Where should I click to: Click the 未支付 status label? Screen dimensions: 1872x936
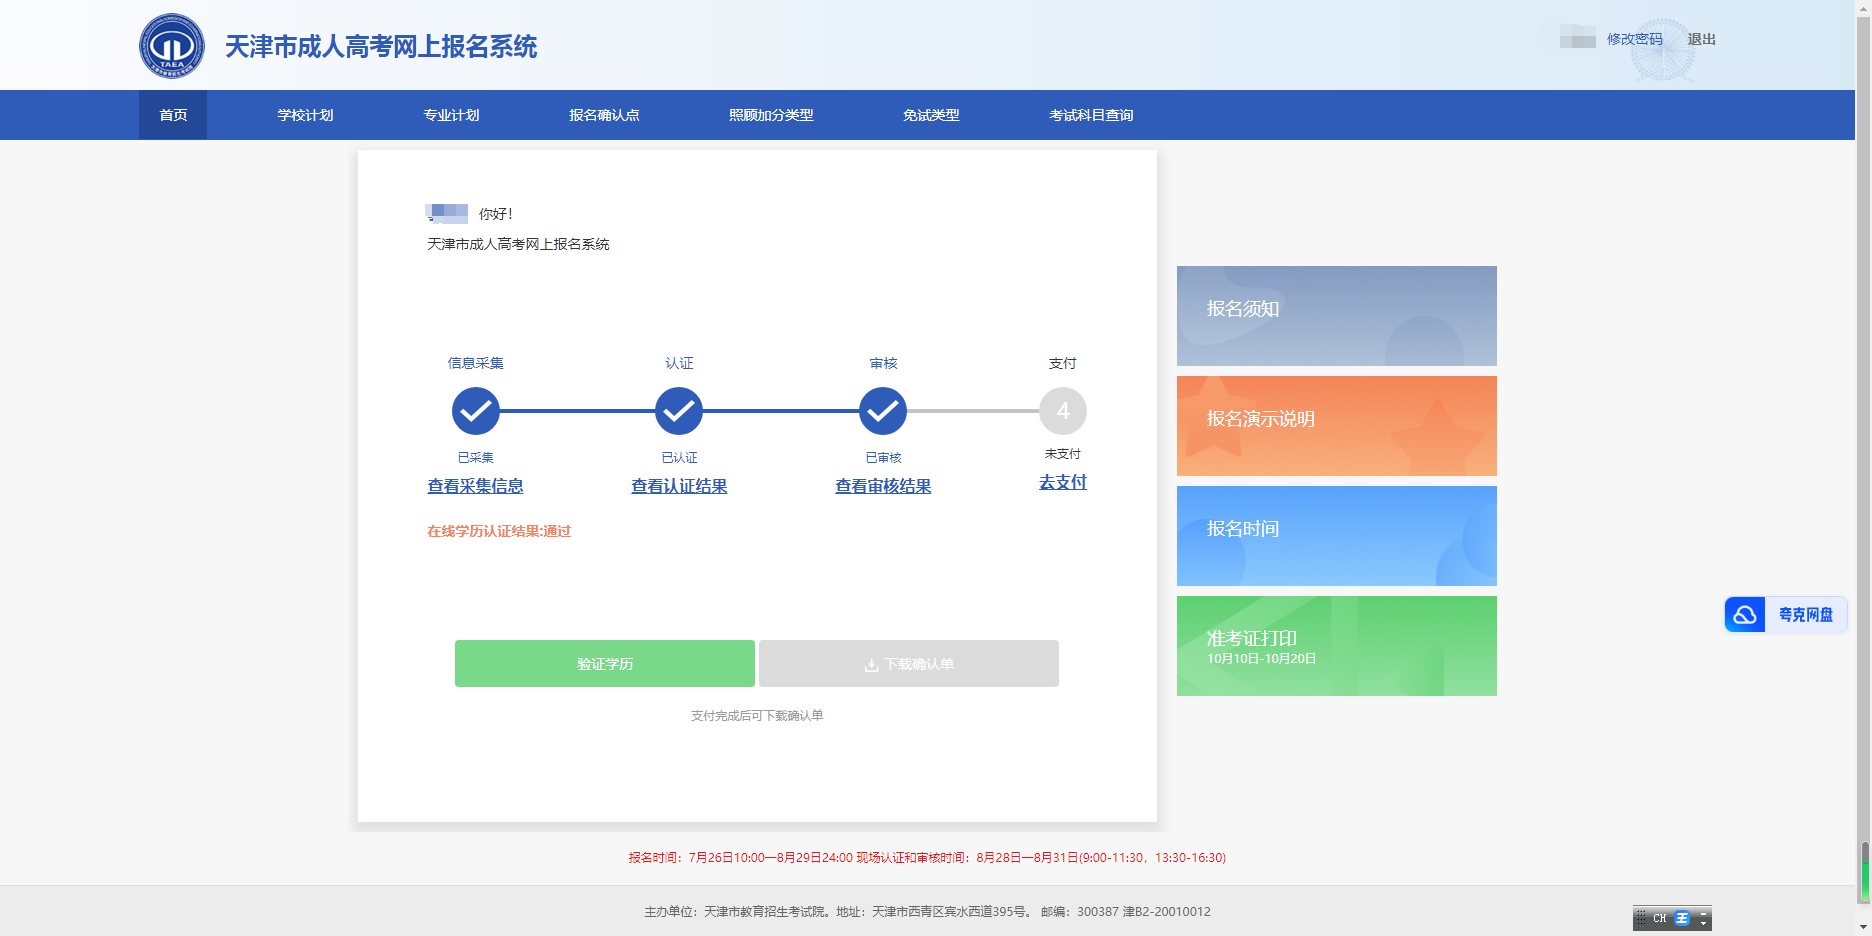(1063, 454)
